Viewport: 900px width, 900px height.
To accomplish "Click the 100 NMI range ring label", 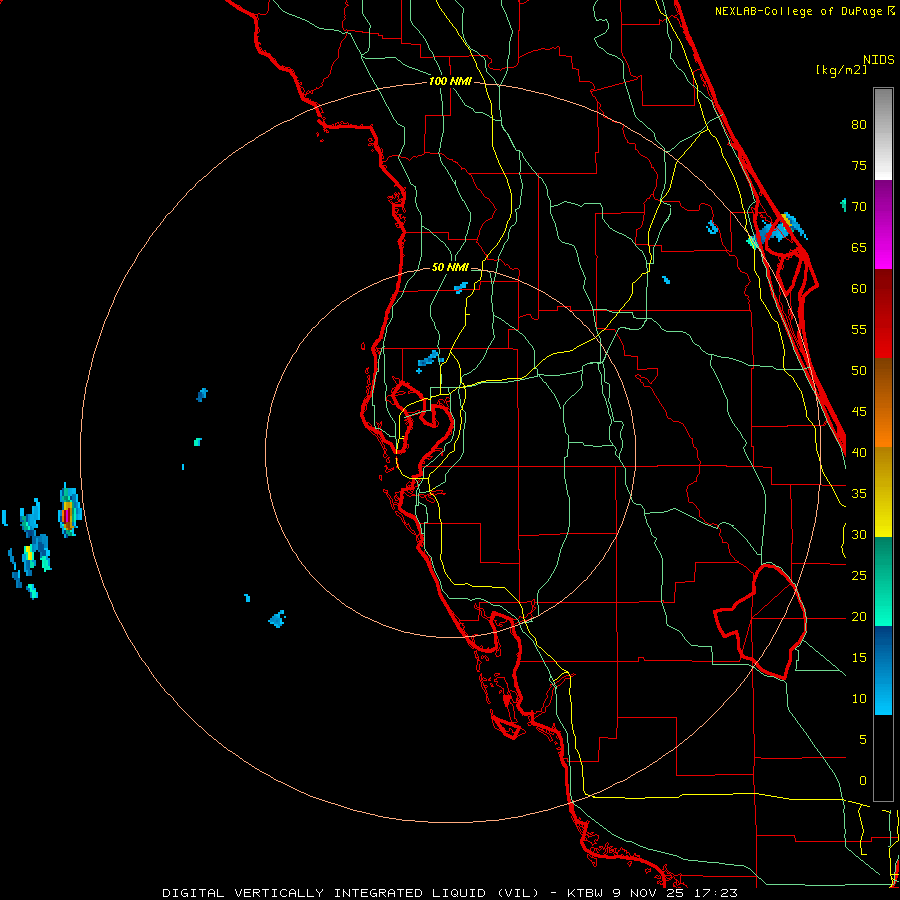I will (450, 81).
